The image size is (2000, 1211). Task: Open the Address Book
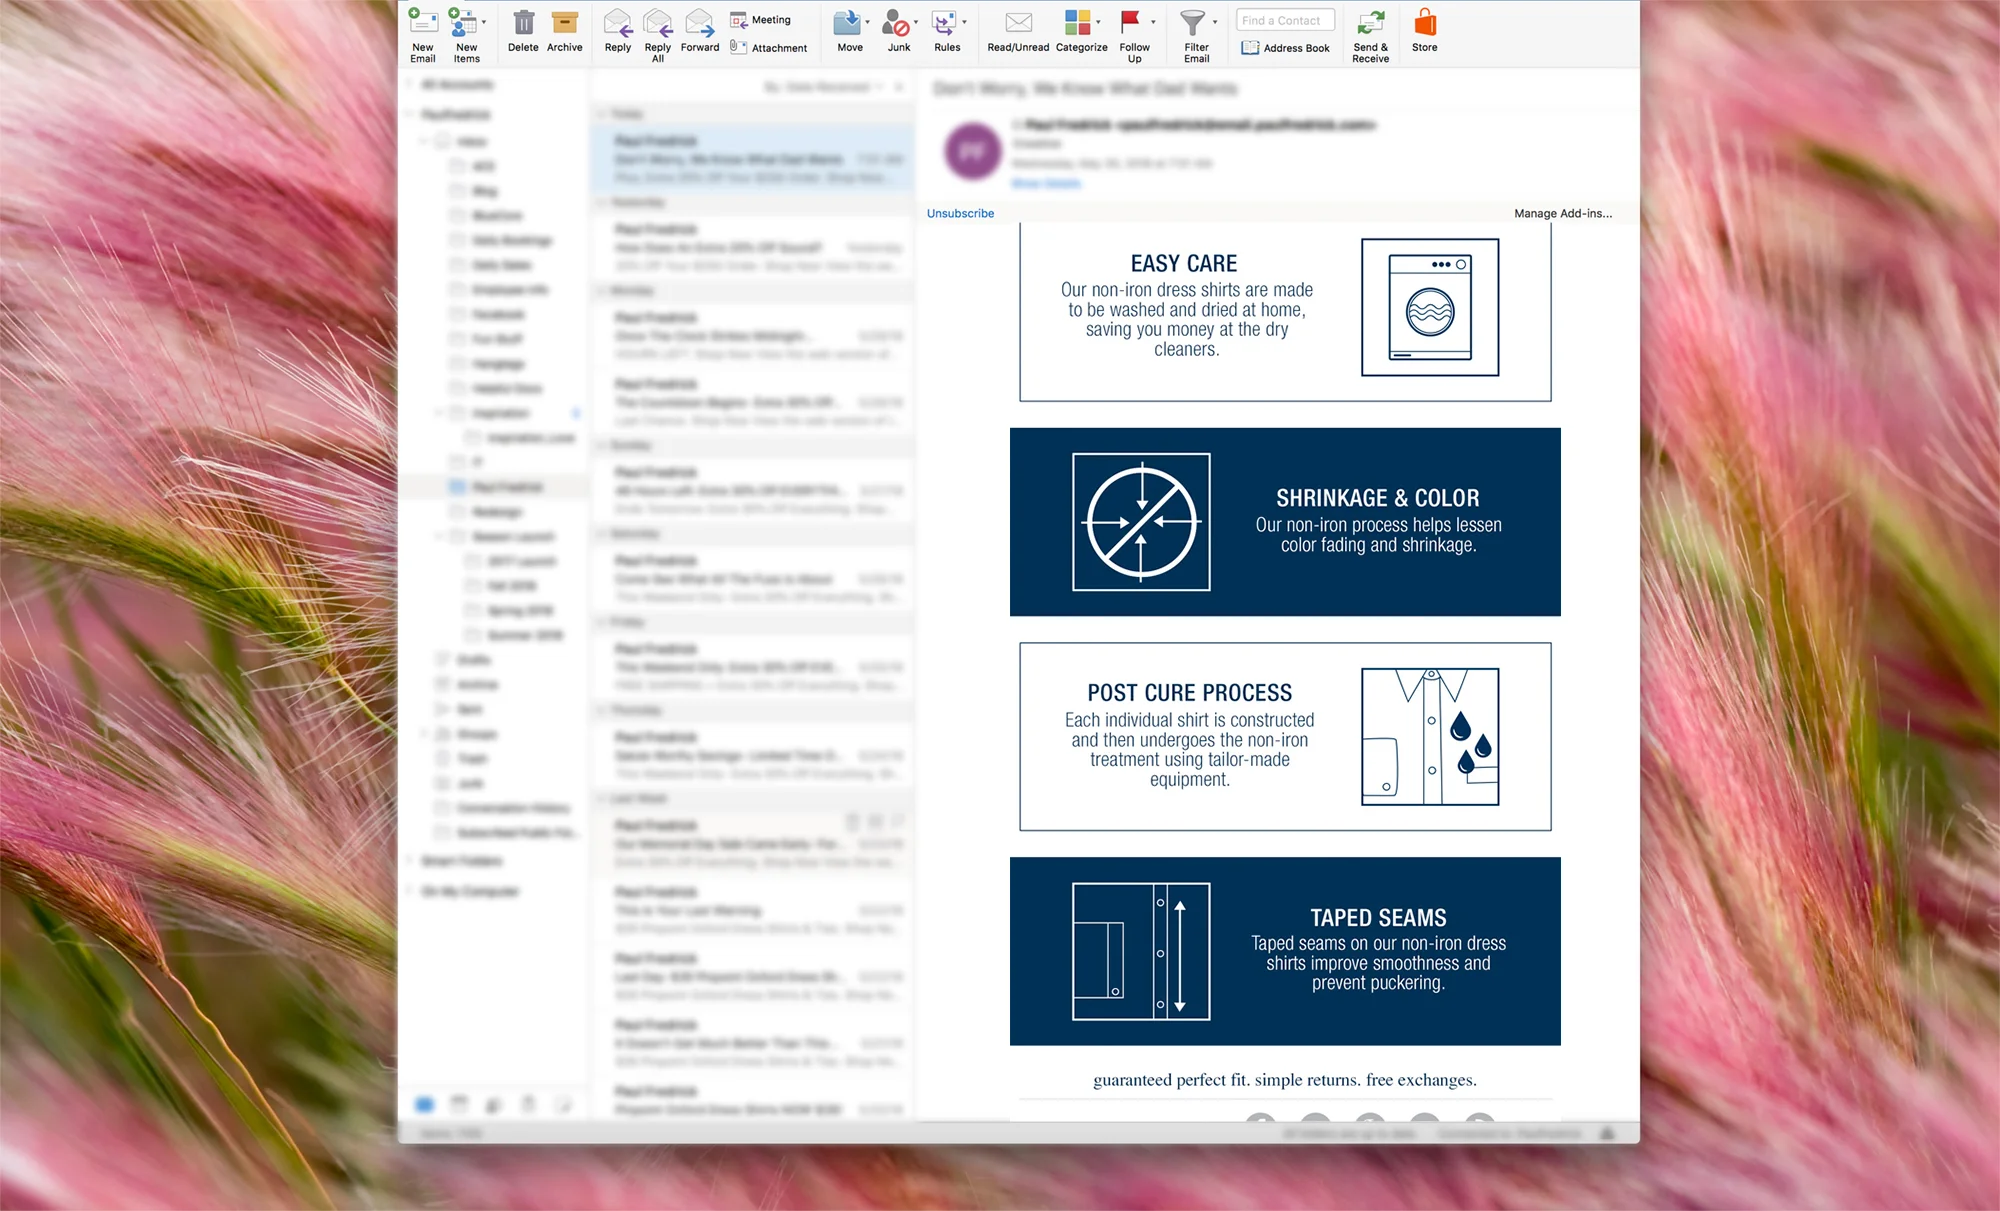1286,47
